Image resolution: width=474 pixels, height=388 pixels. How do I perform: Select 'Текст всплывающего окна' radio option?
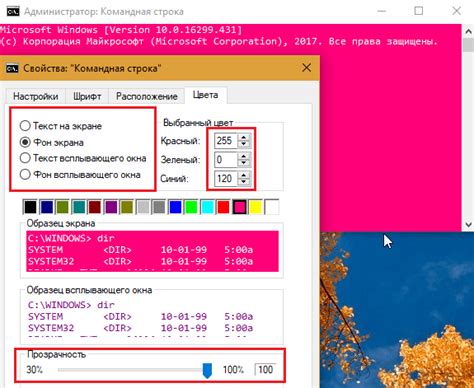click(x=25, y=158)
